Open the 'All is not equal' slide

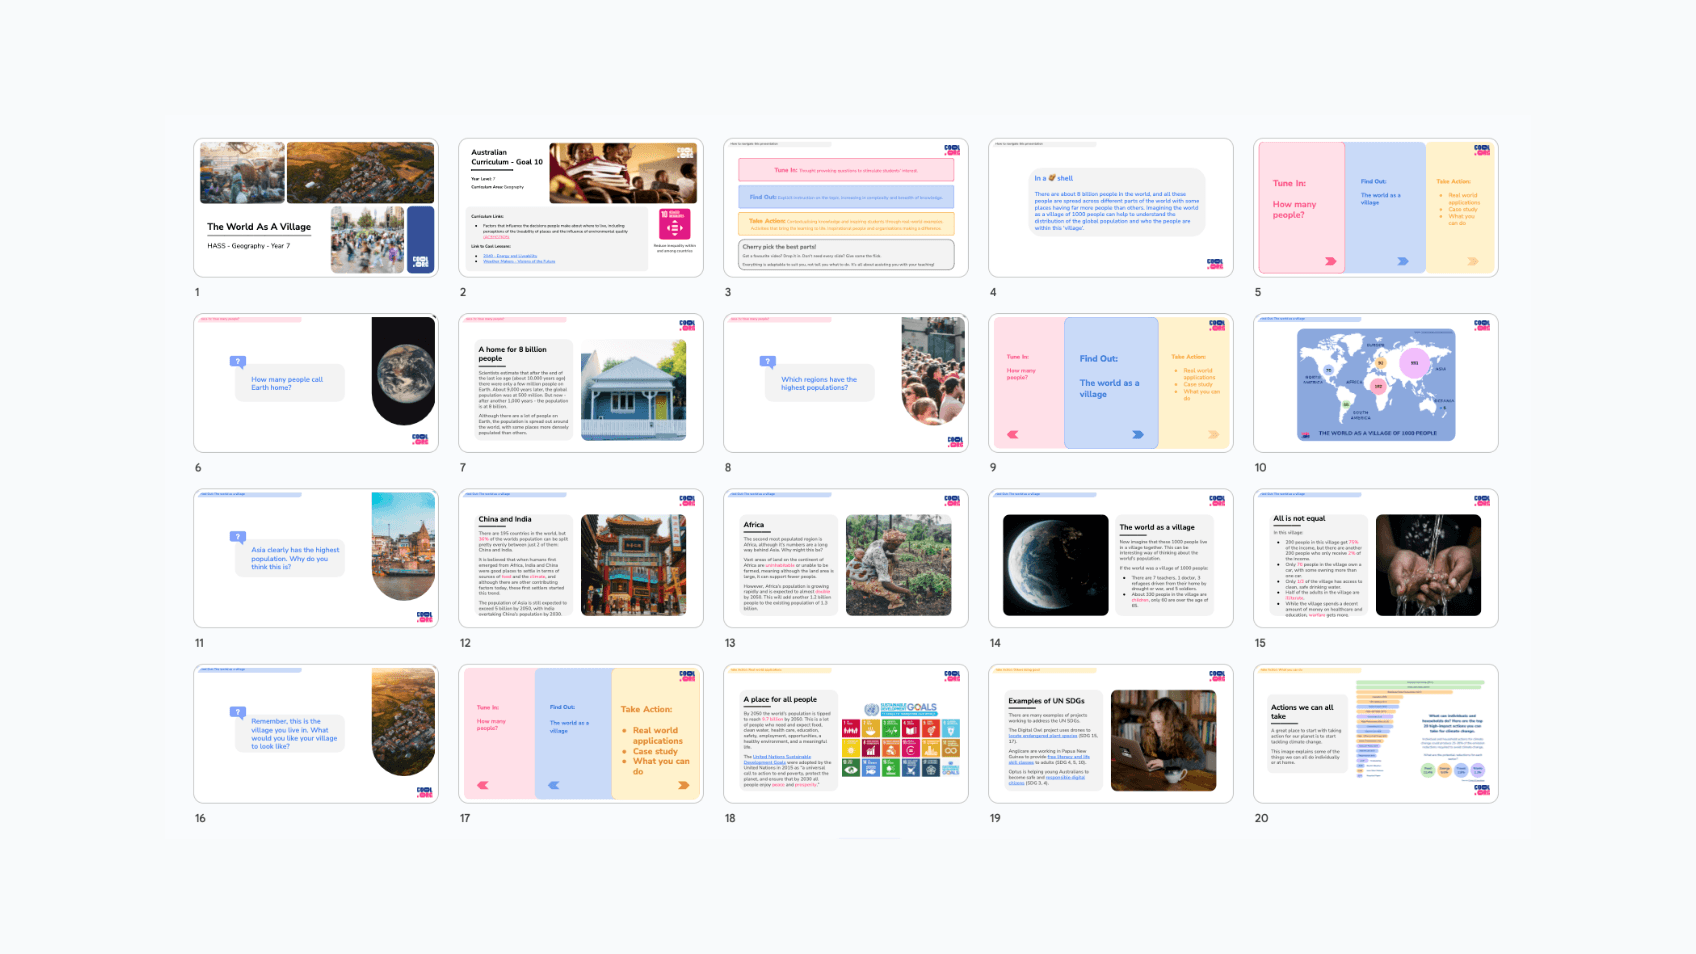pos(1375,558)
